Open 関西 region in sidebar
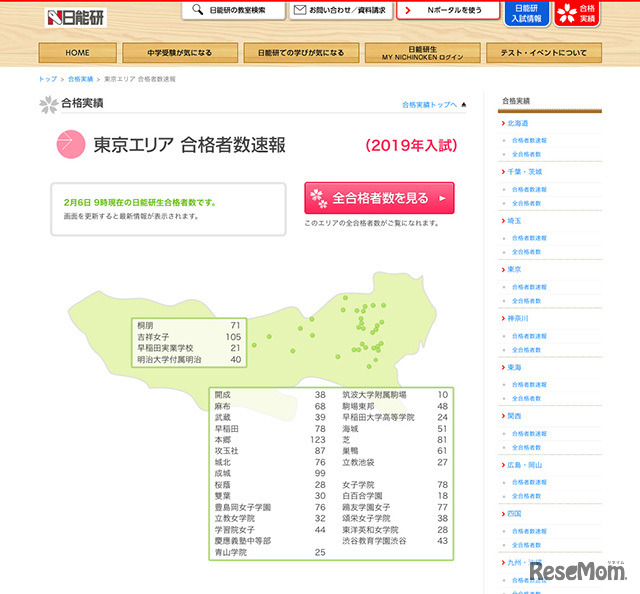The width and height of the screenshot is (640, 594). (514, 416)
